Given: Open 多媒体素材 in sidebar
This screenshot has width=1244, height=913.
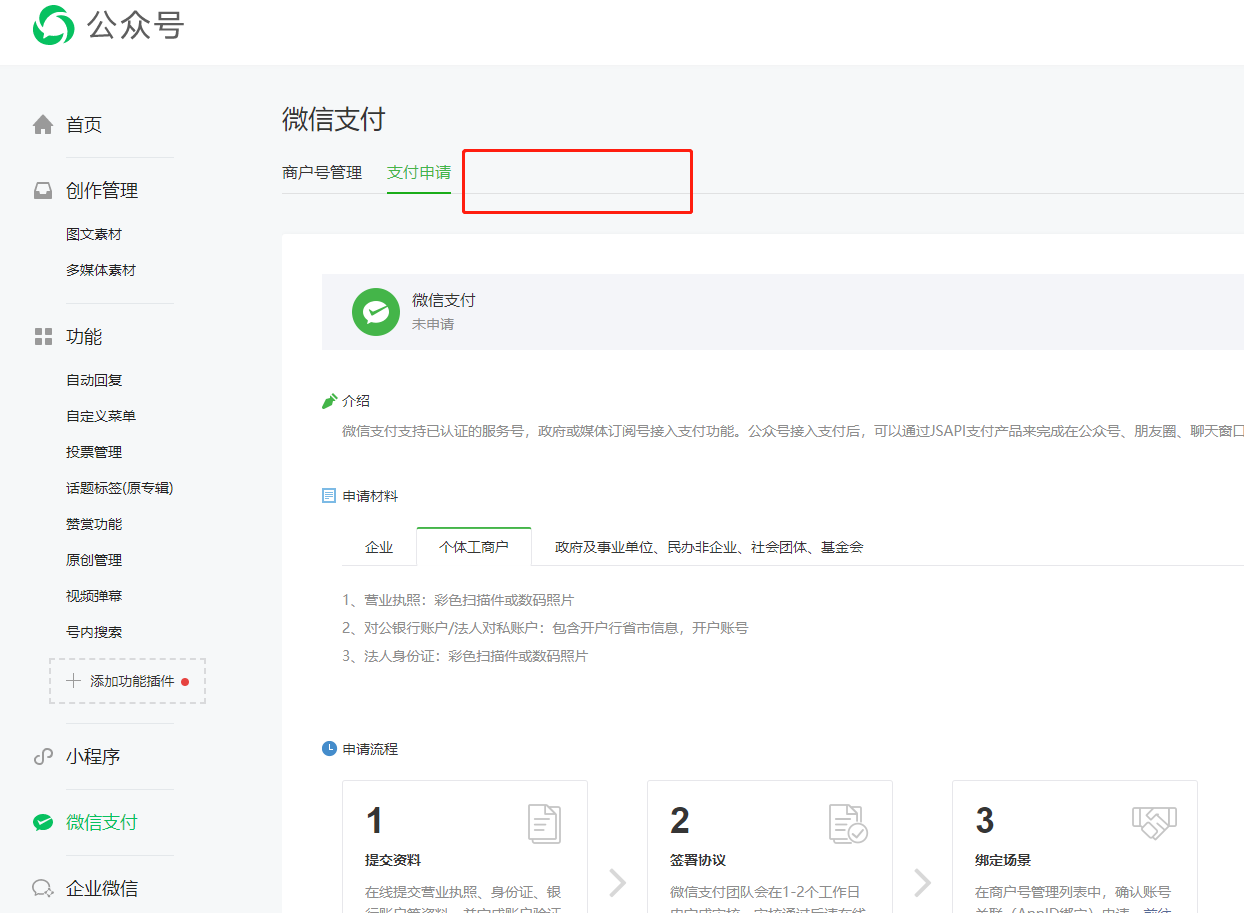Looking at the screenshot, I should pos(101,270).
